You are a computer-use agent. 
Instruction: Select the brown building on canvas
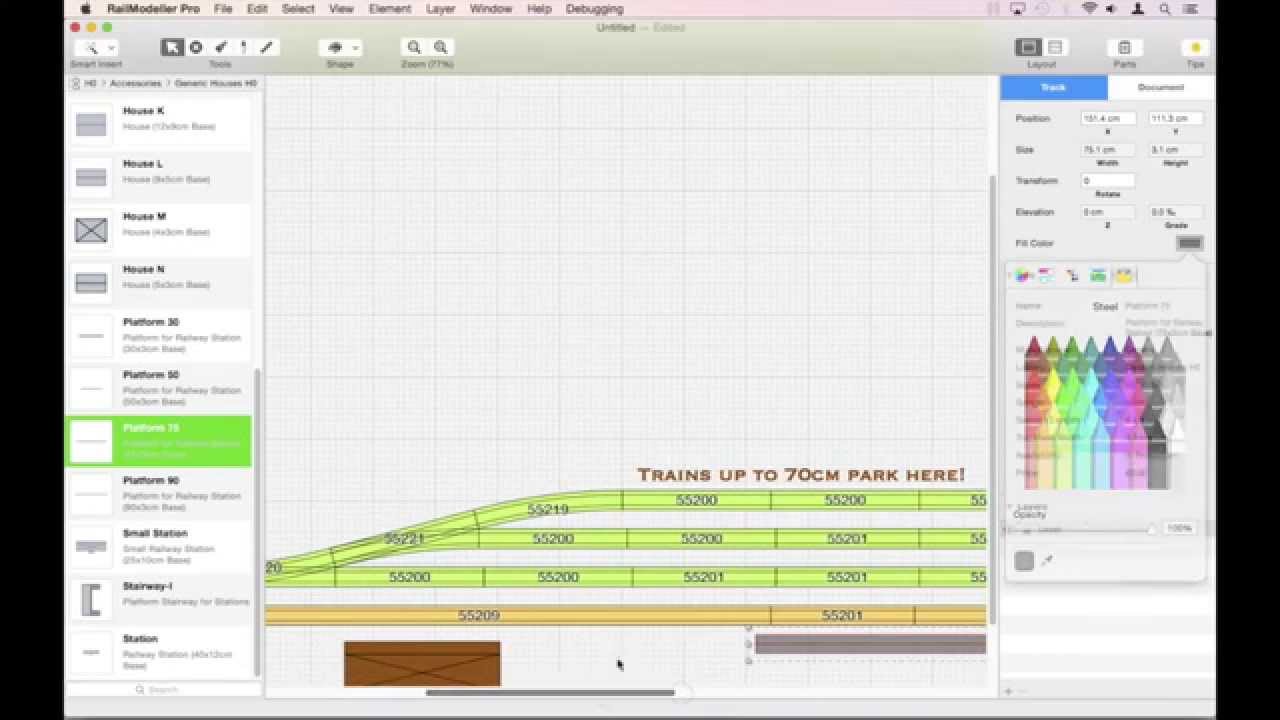[422, 664]
